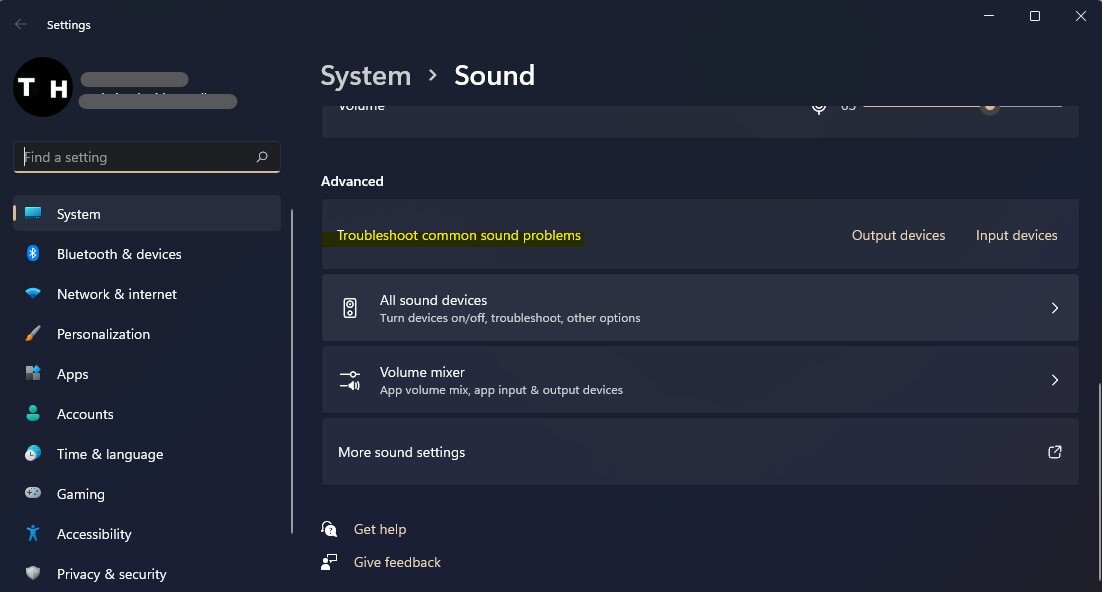1102x592 pixels.
Task: Click the Find a setting search box
Action: click(135, 157)
